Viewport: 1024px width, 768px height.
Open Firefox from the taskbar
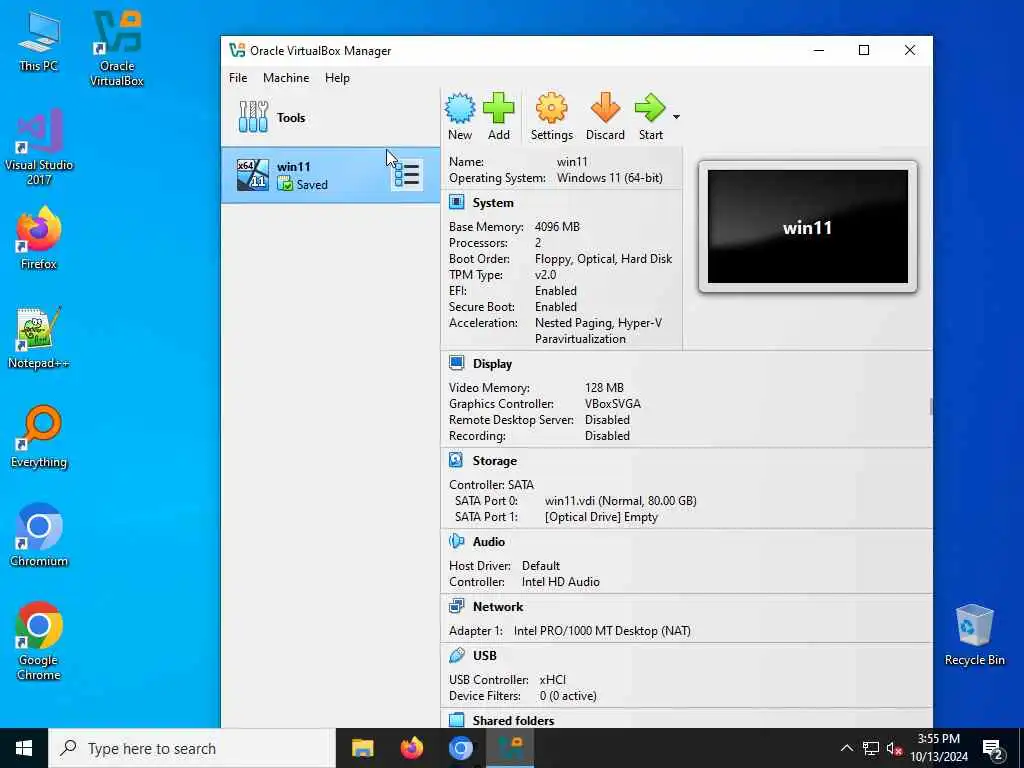tap(411, 748)
